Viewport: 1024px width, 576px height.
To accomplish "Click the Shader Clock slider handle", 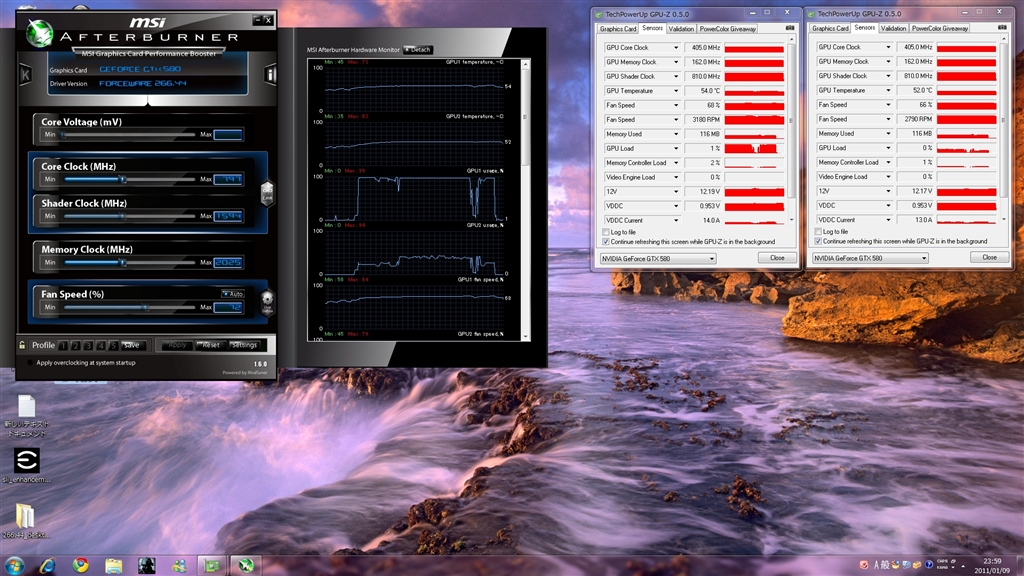I will click(122, 216).
